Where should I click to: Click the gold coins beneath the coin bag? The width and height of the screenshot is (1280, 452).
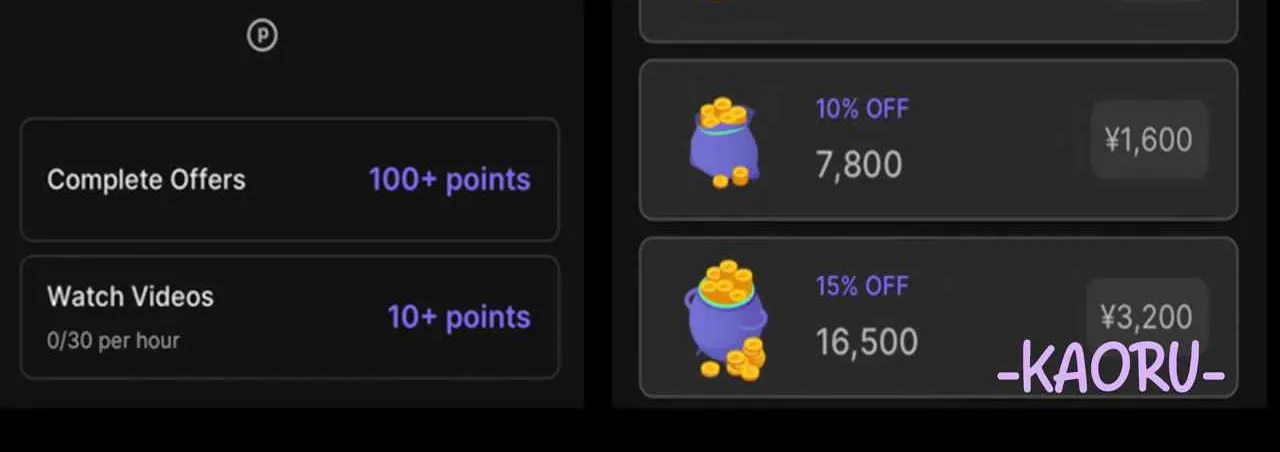pos(730,178)
